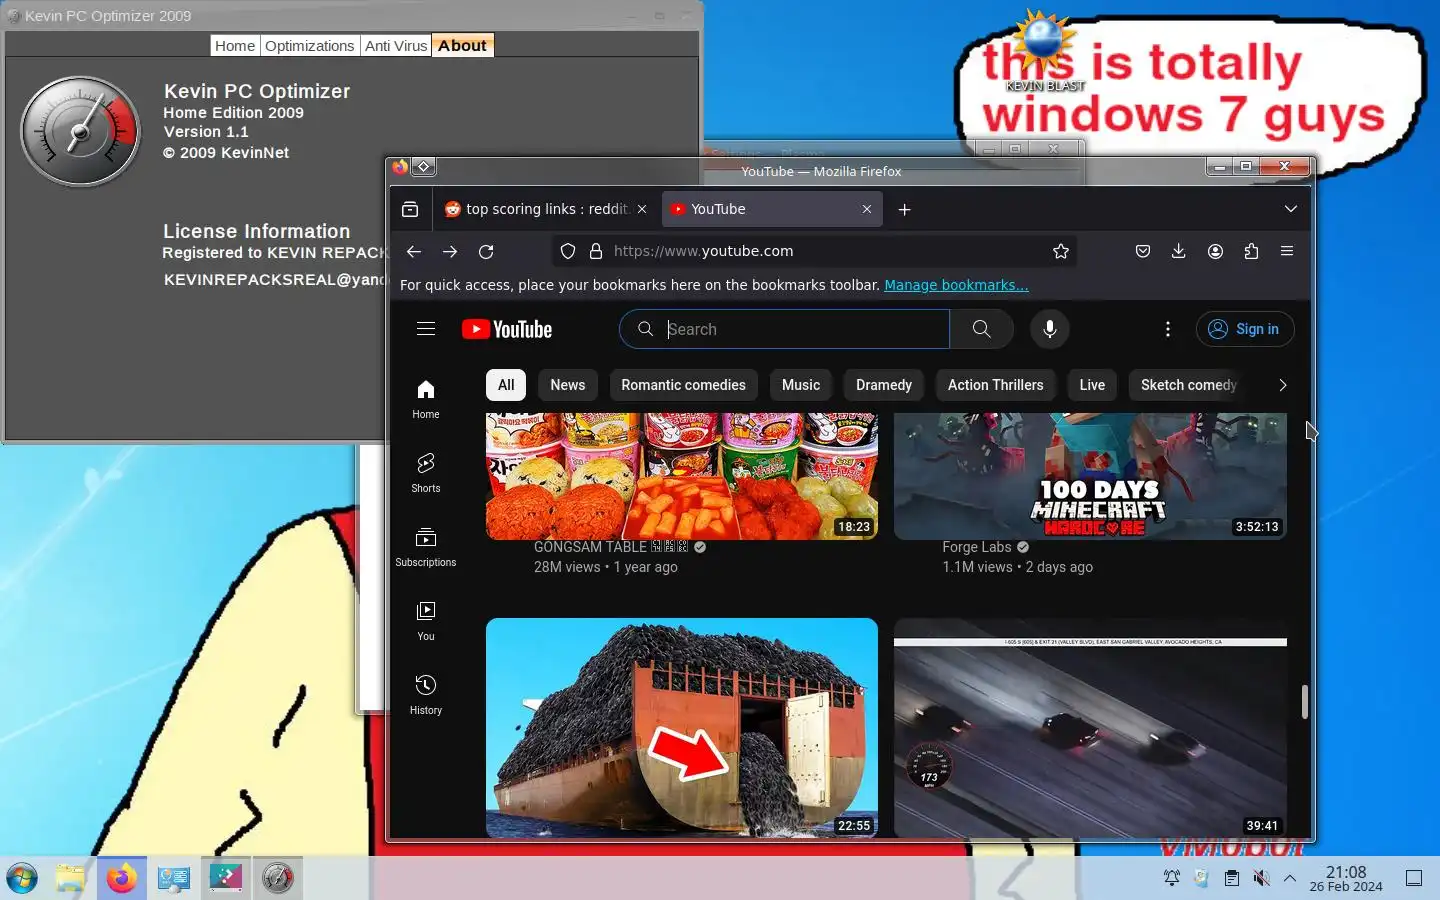
Task: Filter by Sketch comedy chip
Action: 1189,385
